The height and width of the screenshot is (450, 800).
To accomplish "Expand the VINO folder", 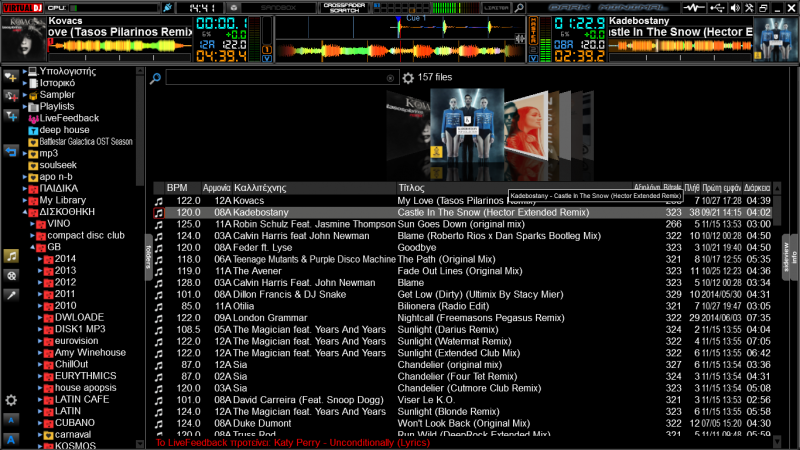I will (32, 224).
